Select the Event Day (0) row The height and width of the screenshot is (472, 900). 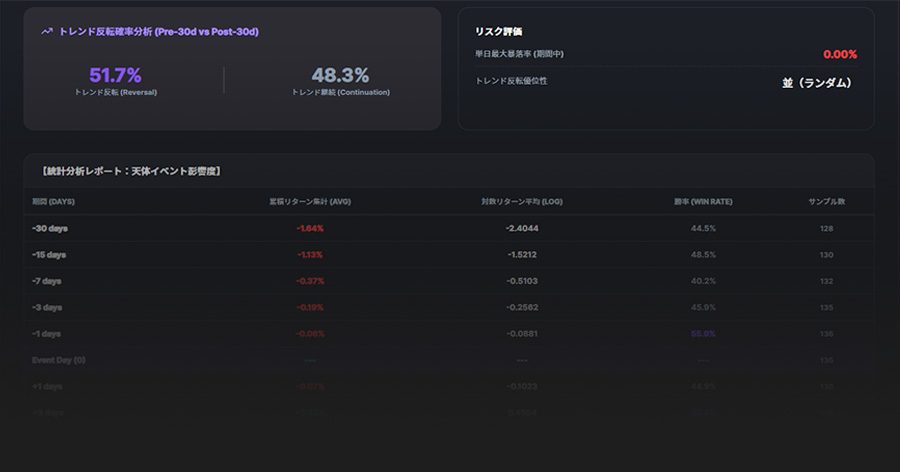(59, 360)
